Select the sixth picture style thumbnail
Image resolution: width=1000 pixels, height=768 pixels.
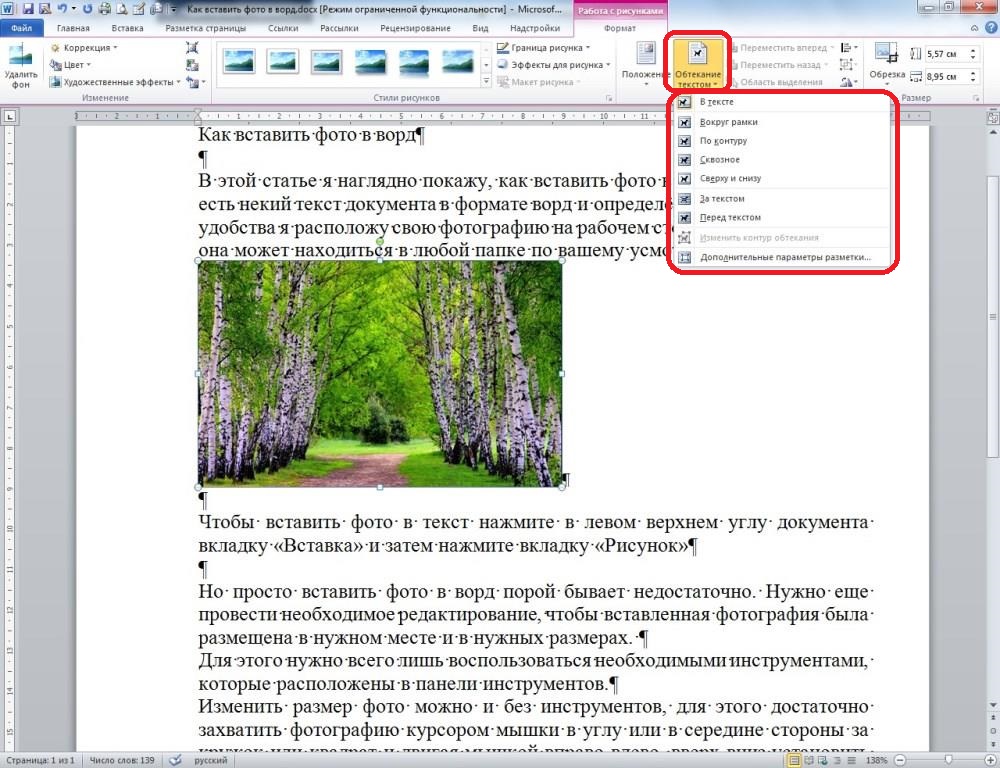click(x=458, y=63)
